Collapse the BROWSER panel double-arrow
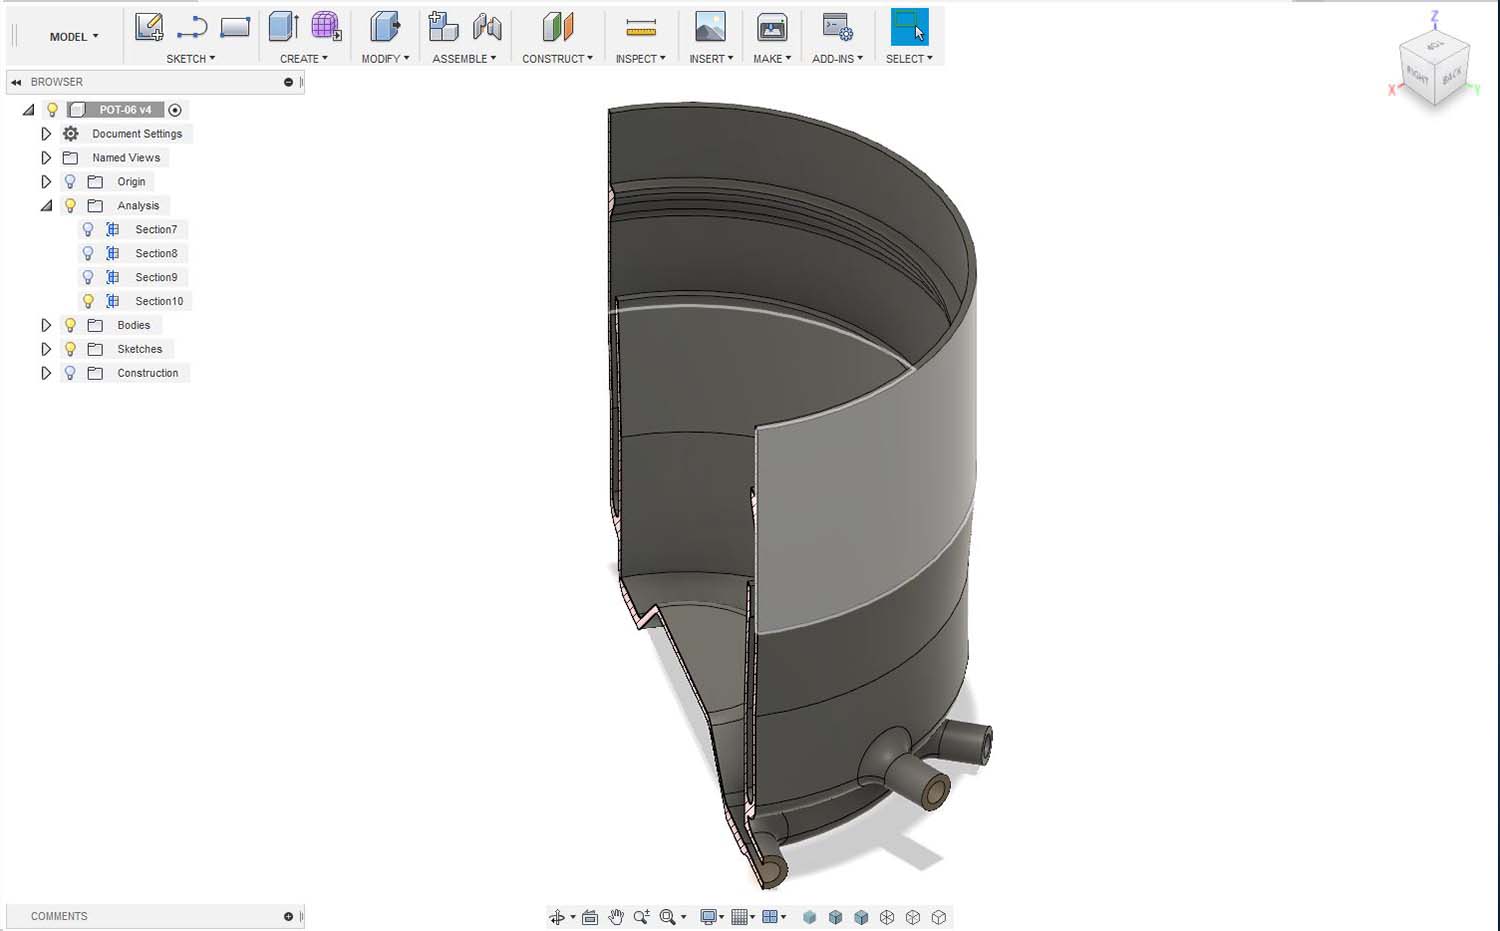1500x931 pixels. coord(16,82)
